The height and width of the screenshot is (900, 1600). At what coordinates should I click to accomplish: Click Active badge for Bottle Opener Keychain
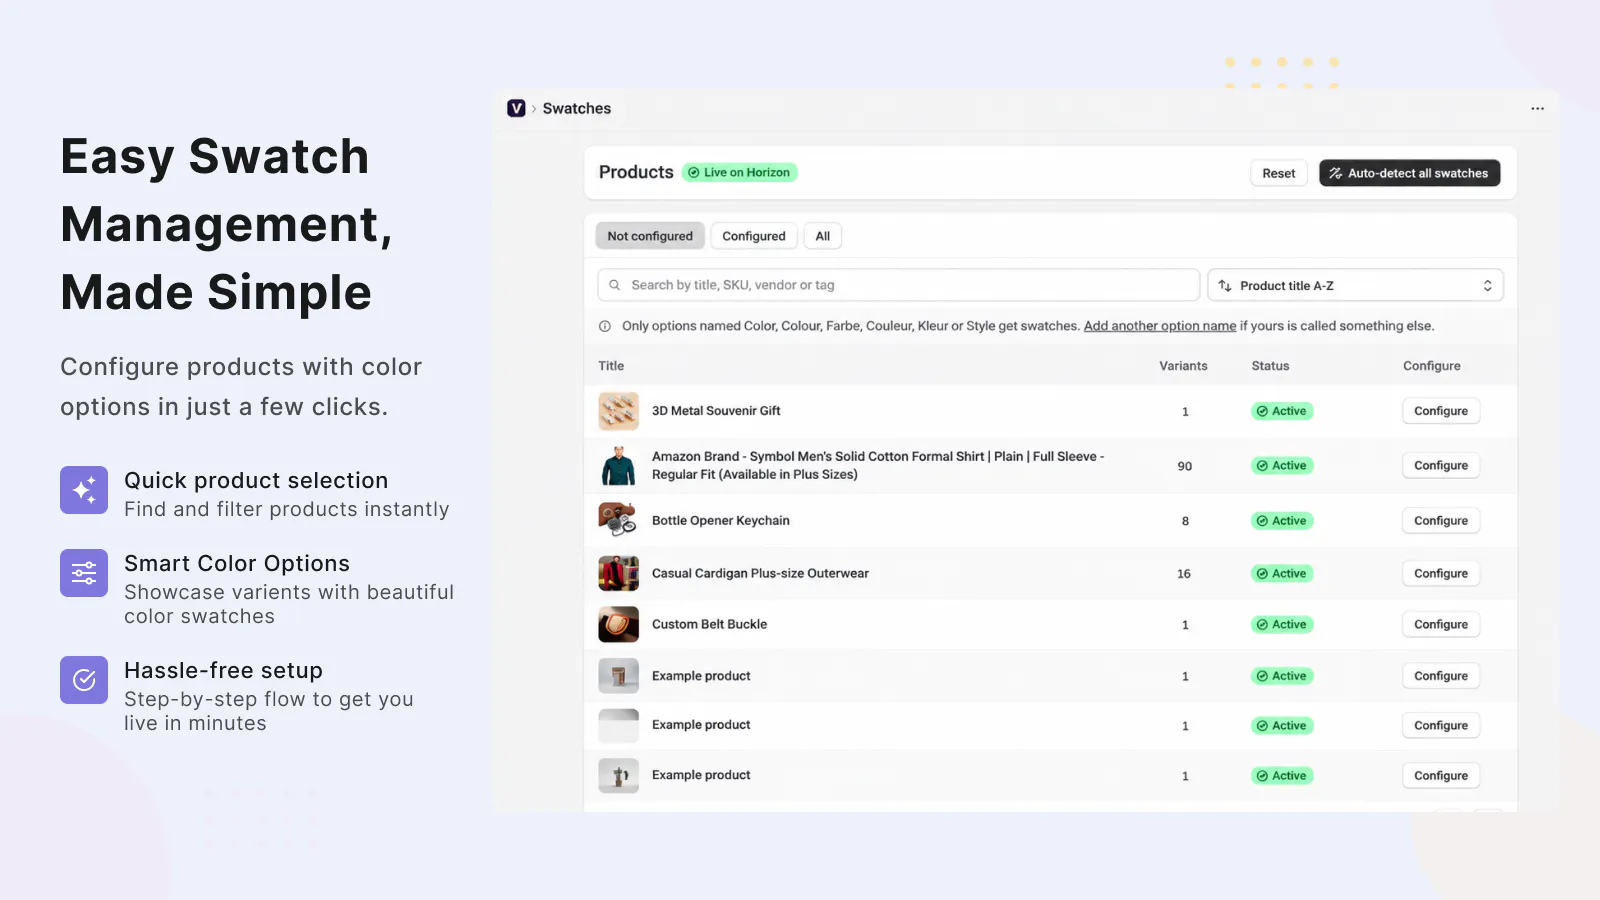(1282, 521)
